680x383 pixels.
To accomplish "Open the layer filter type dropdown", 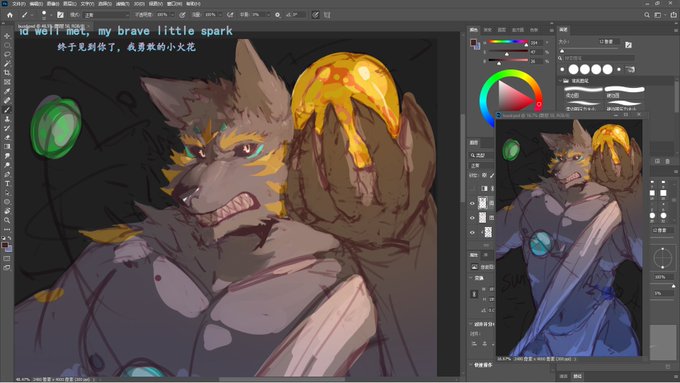I will click(481, 155).
